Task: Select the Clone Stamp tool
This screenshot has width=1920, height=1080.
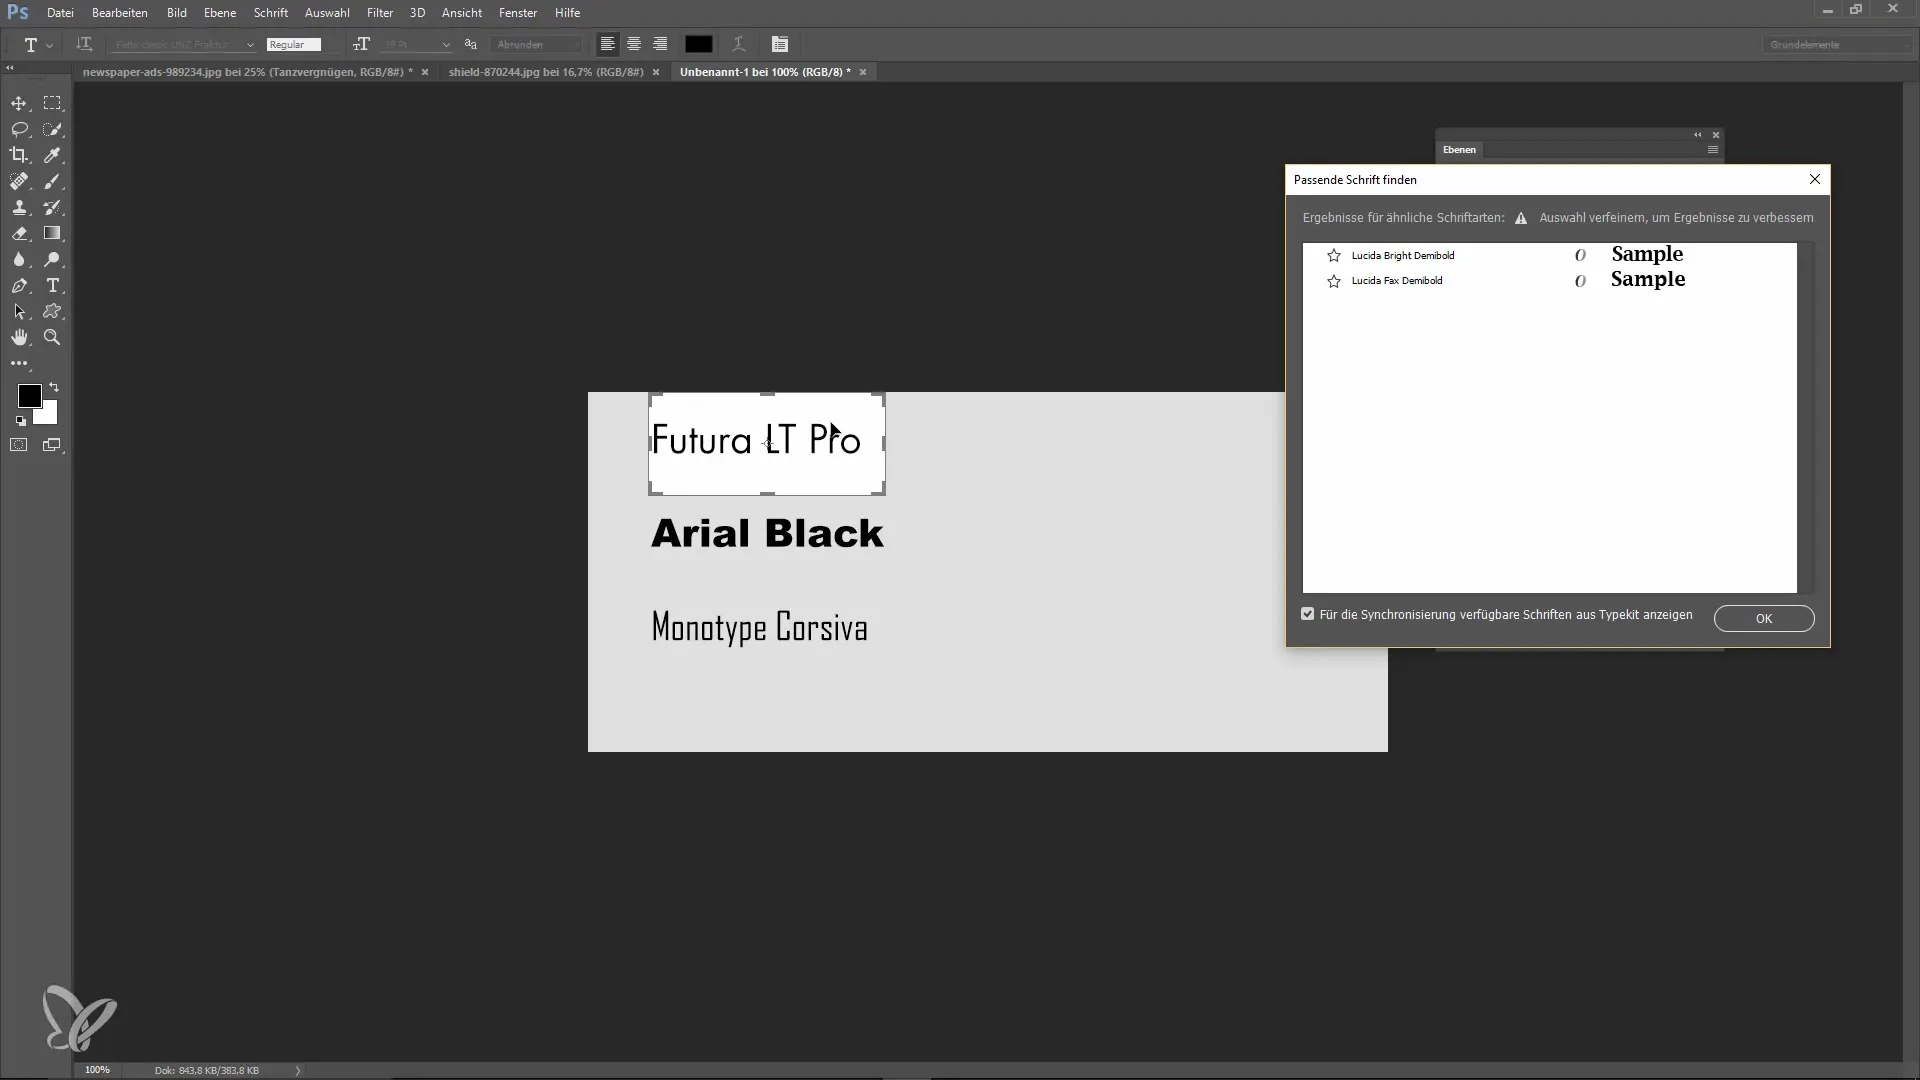Action: (x=19, y=207)
